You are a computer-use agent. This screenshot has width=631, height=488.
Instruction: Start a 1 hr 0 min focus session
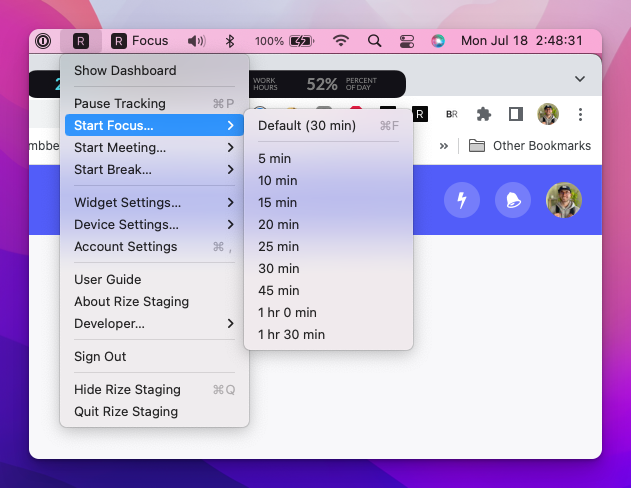pyautogui.click(x=328, y=313)
